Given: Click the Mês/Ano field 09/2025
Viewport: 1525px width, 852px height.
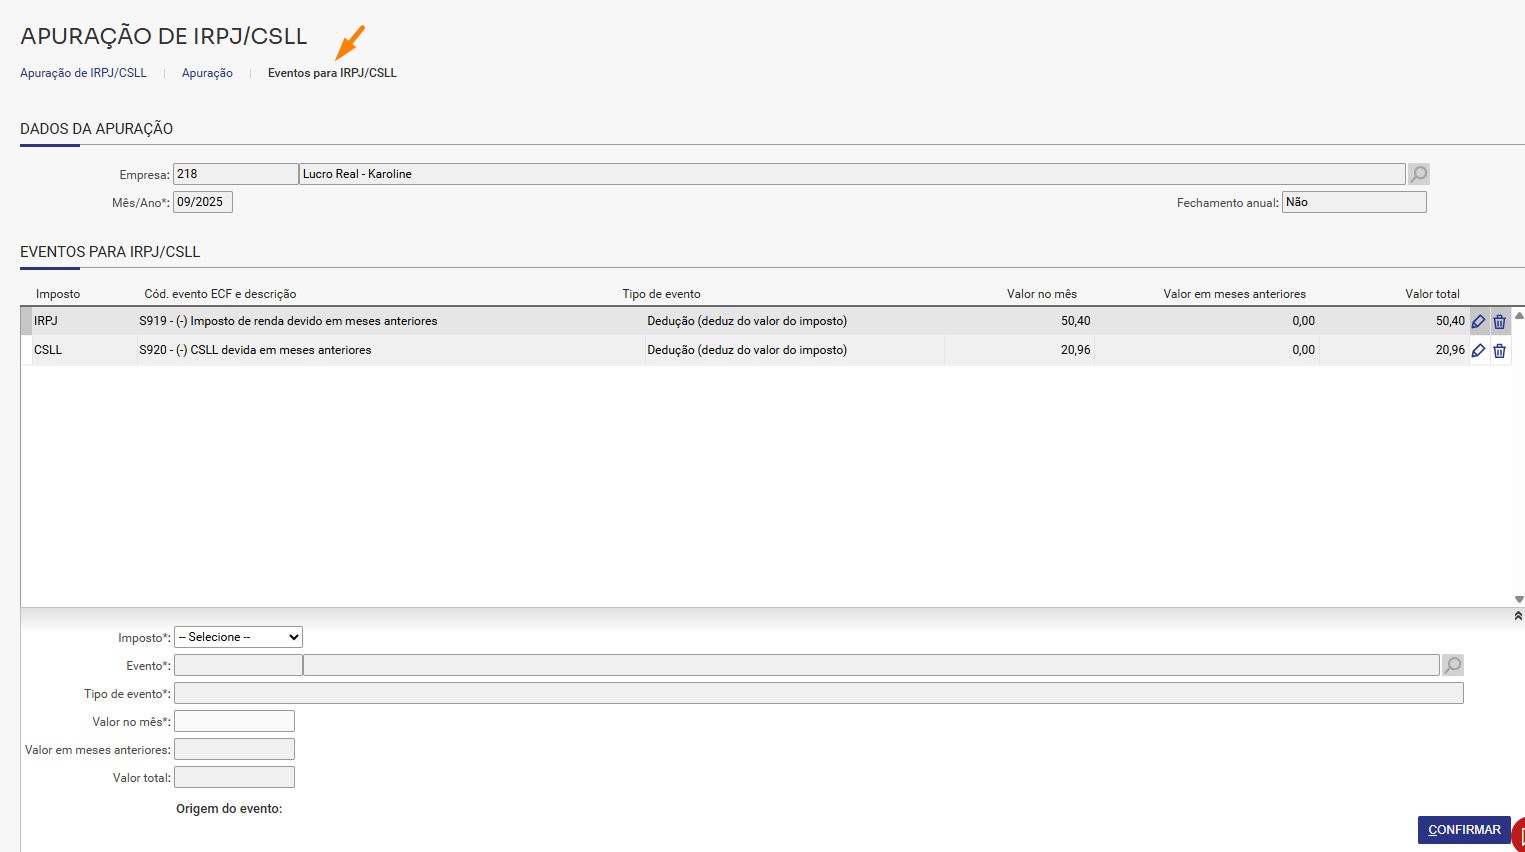Looking at the screenshot, I should point(203,202).
